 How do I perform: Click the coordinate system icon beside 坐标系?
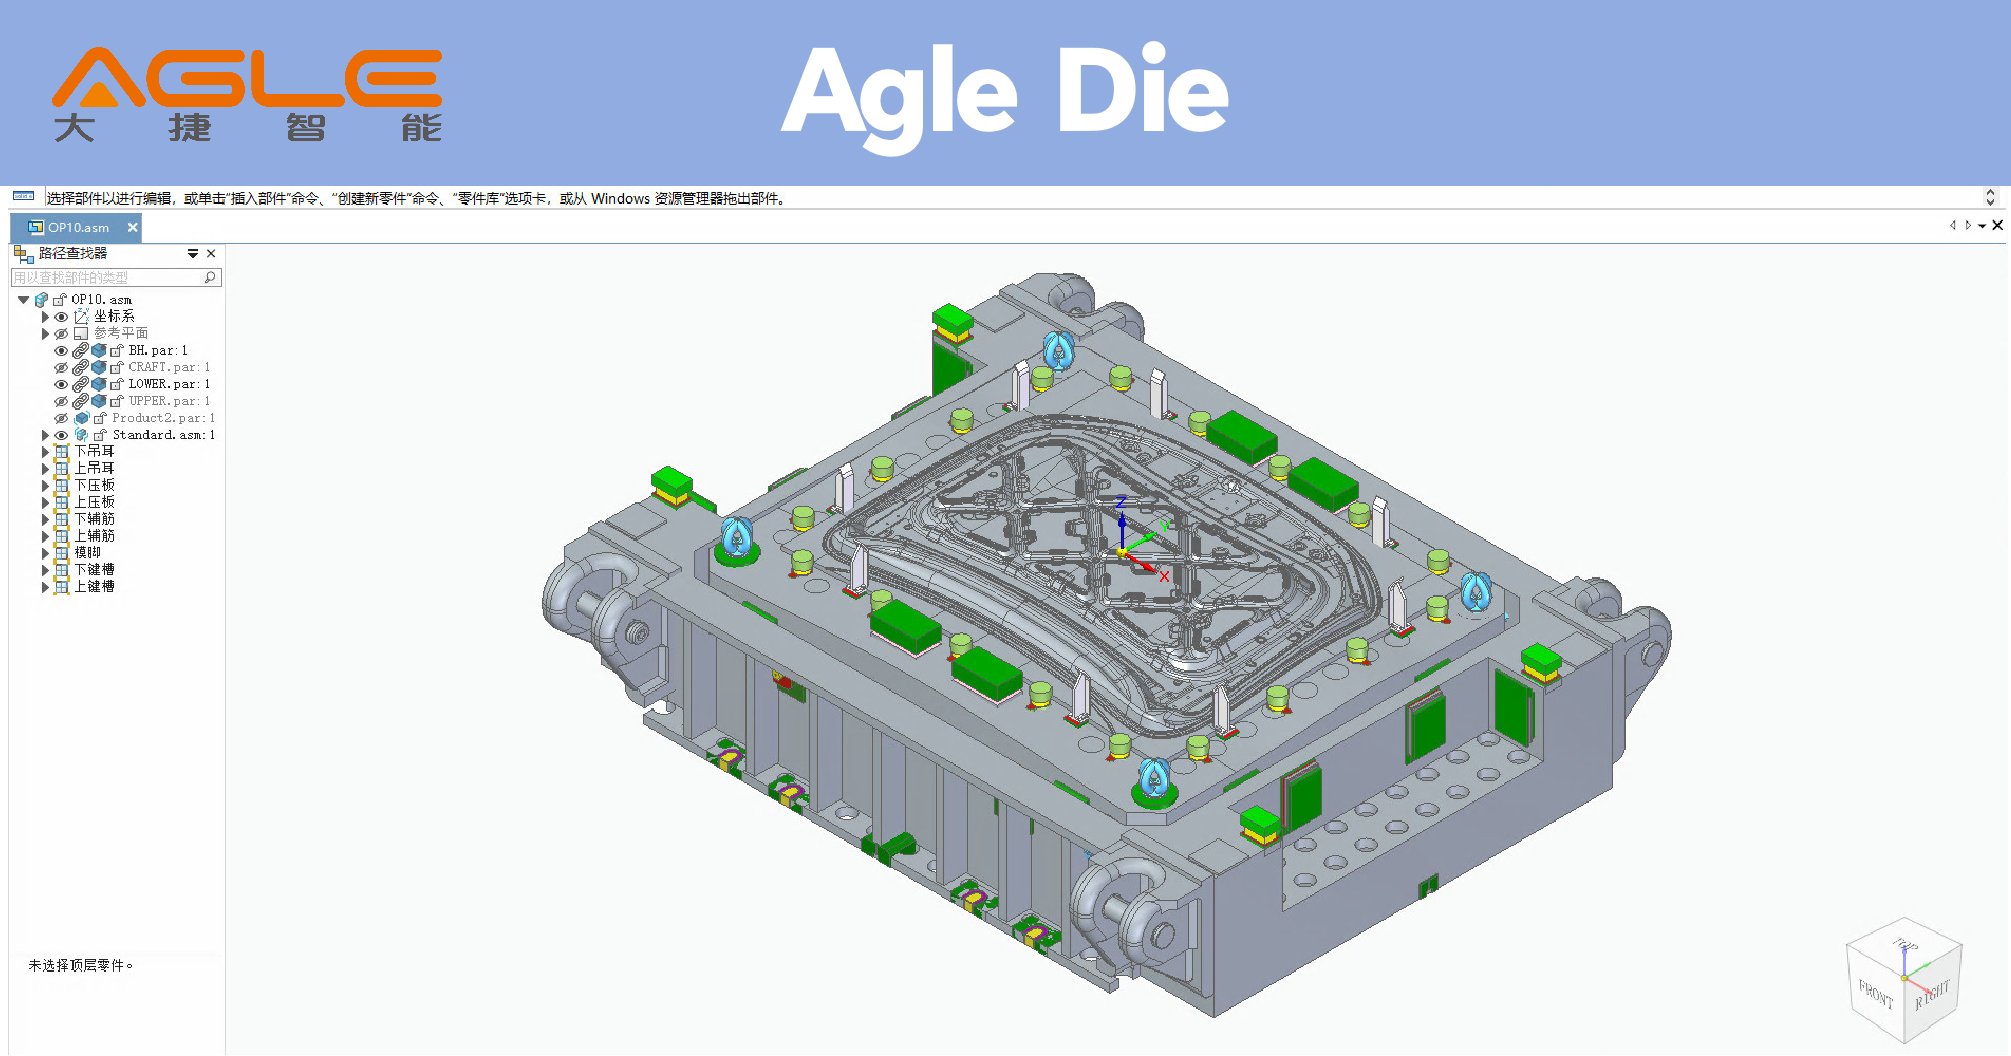[x=81, y=316]
